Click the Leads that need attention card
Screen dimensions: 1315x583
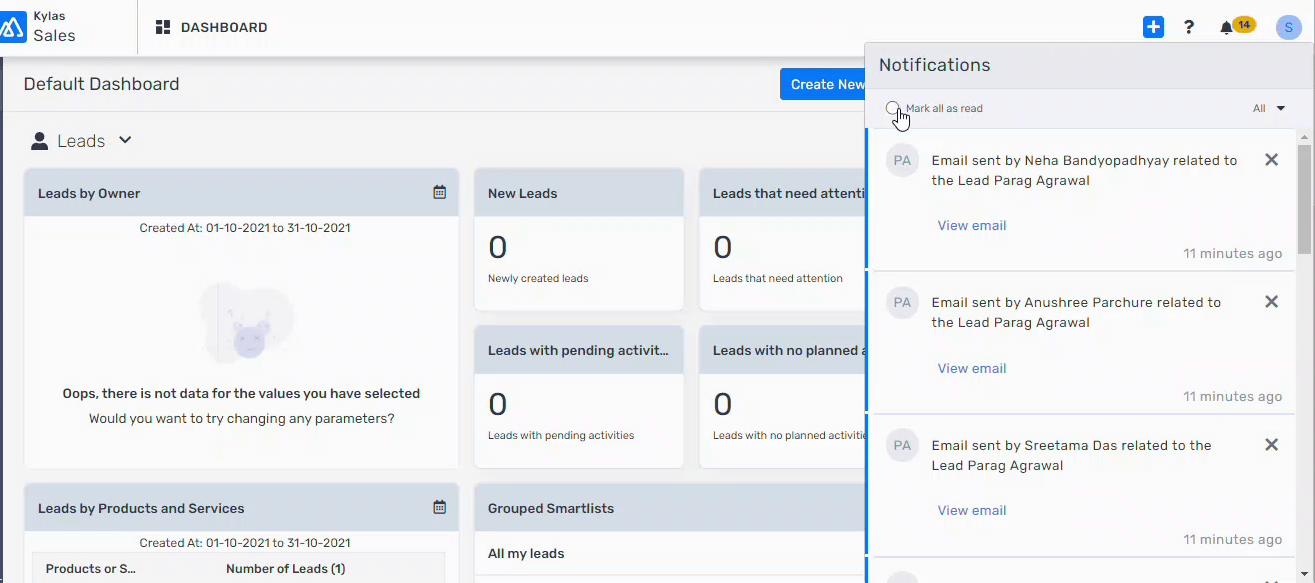(784, 240)
